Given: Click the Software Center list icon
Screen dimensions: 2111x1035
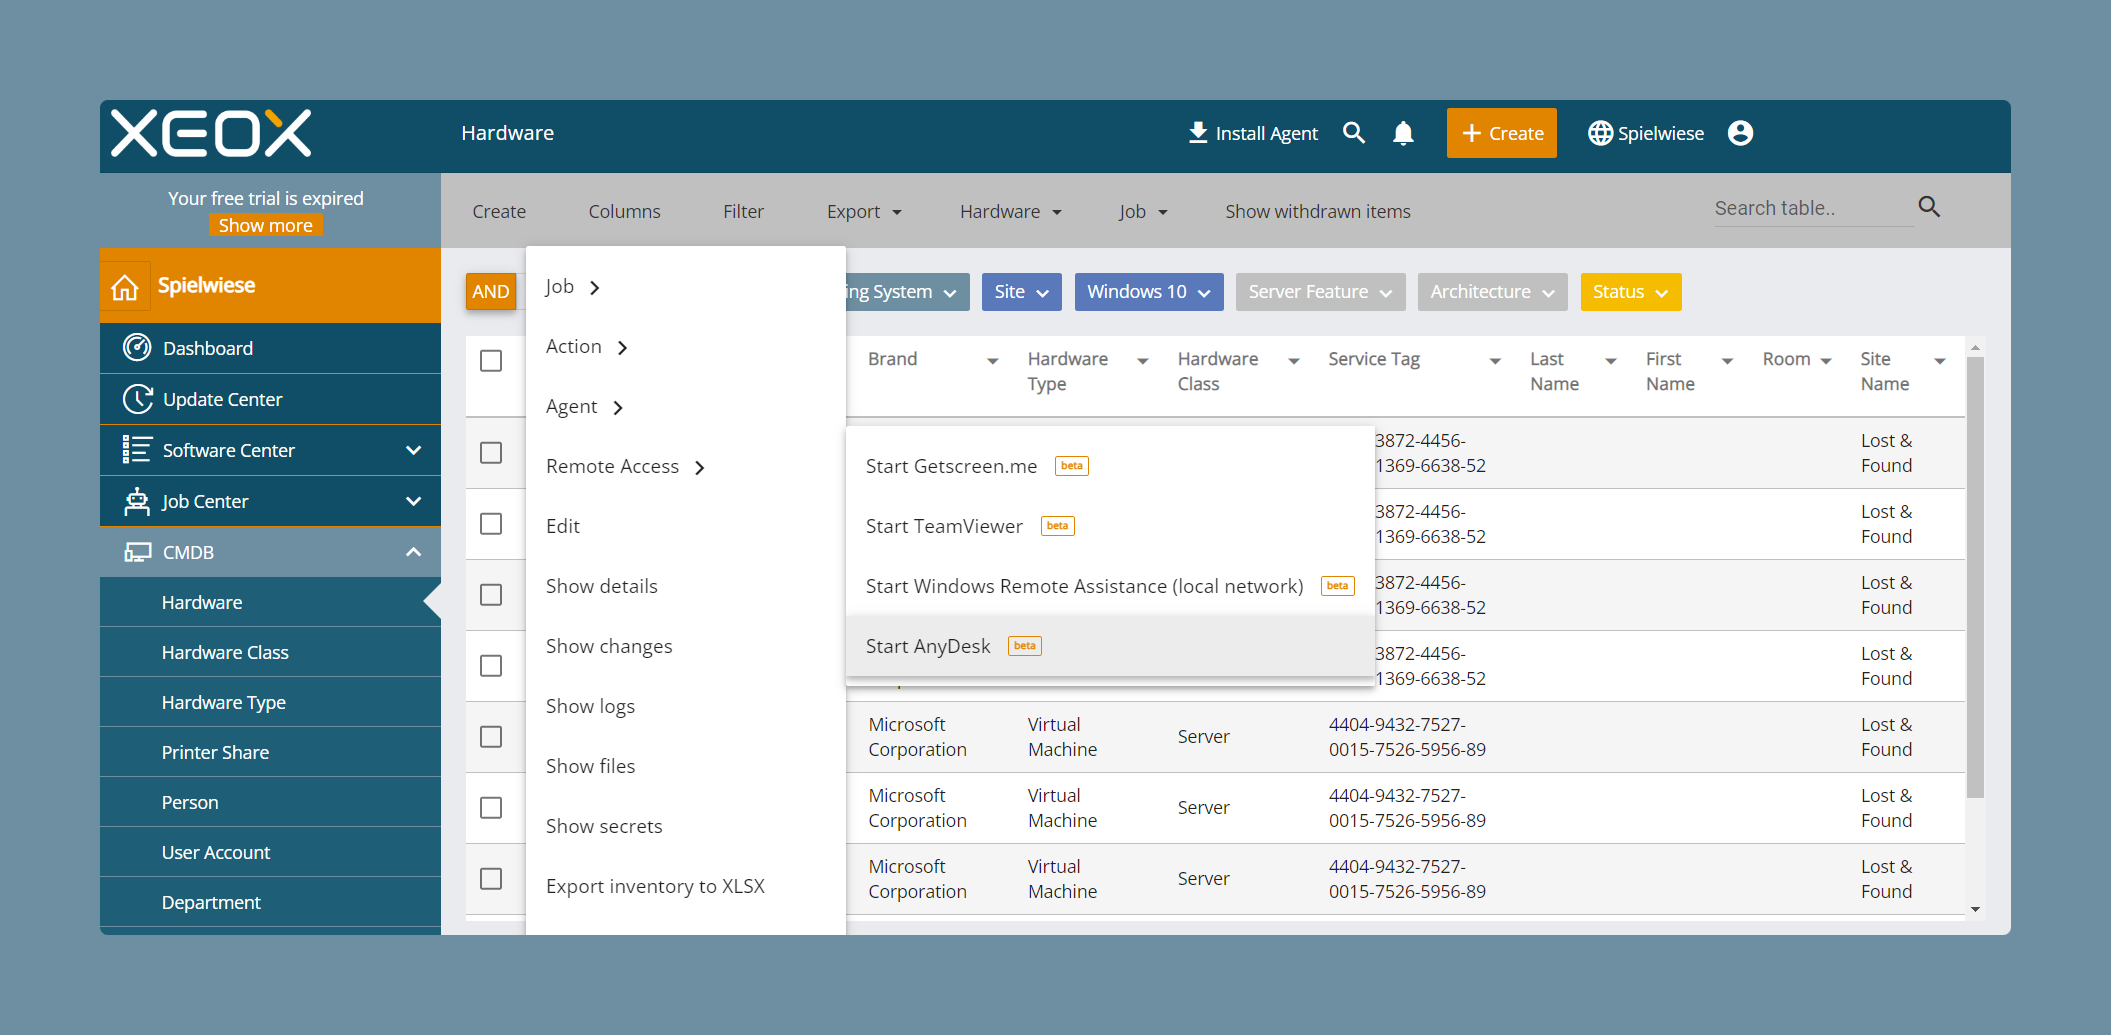Looking at the screenshot, I should (137, 450).
